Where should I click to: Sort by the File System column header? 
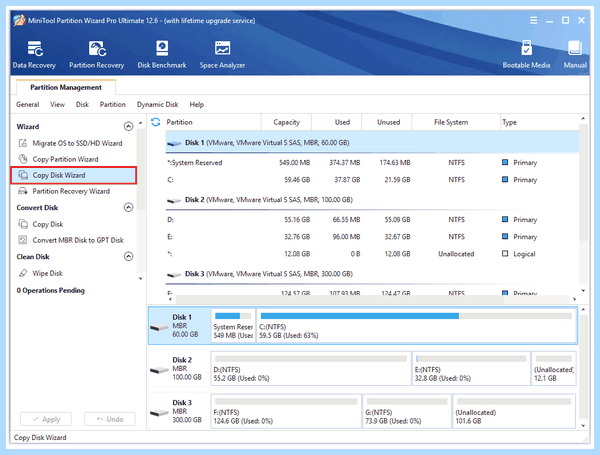tap(456, 122)
